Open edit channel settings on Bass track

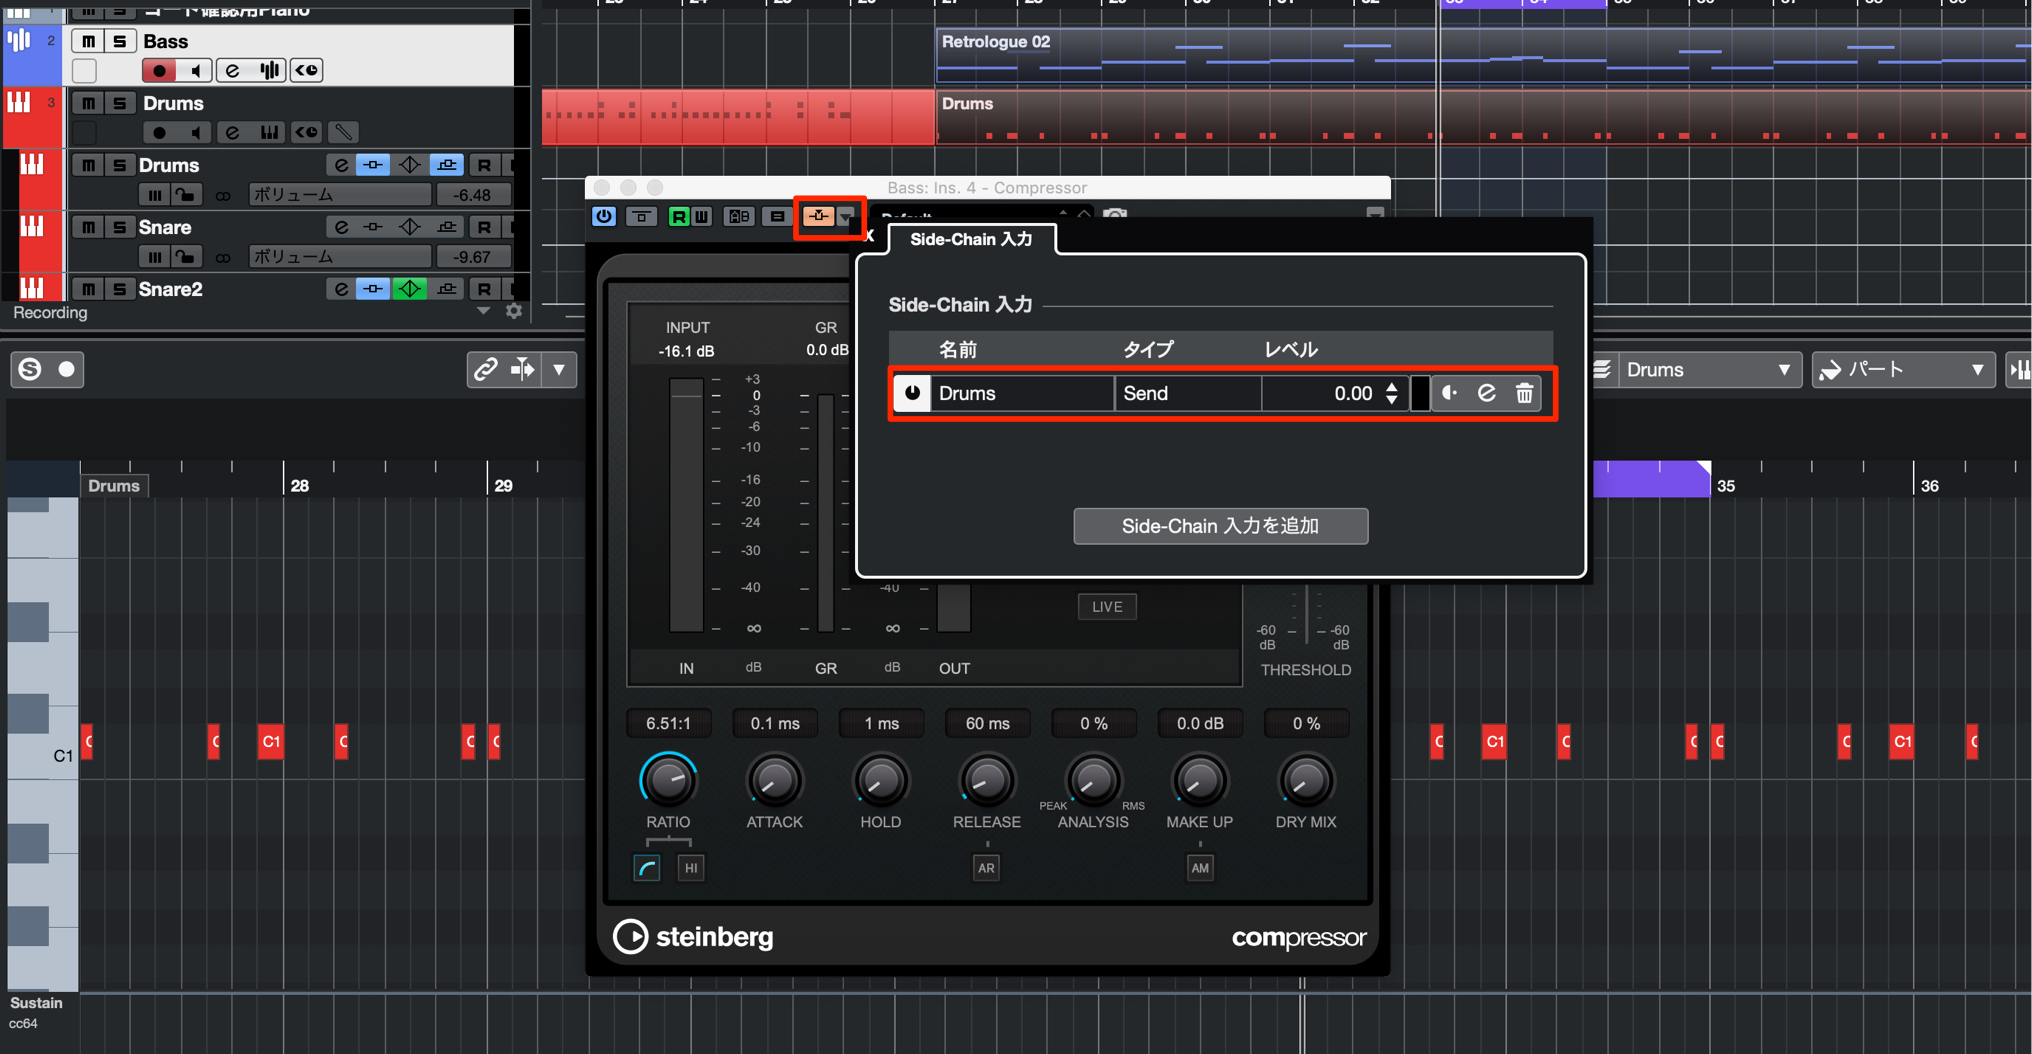click(x=233, y=70)
